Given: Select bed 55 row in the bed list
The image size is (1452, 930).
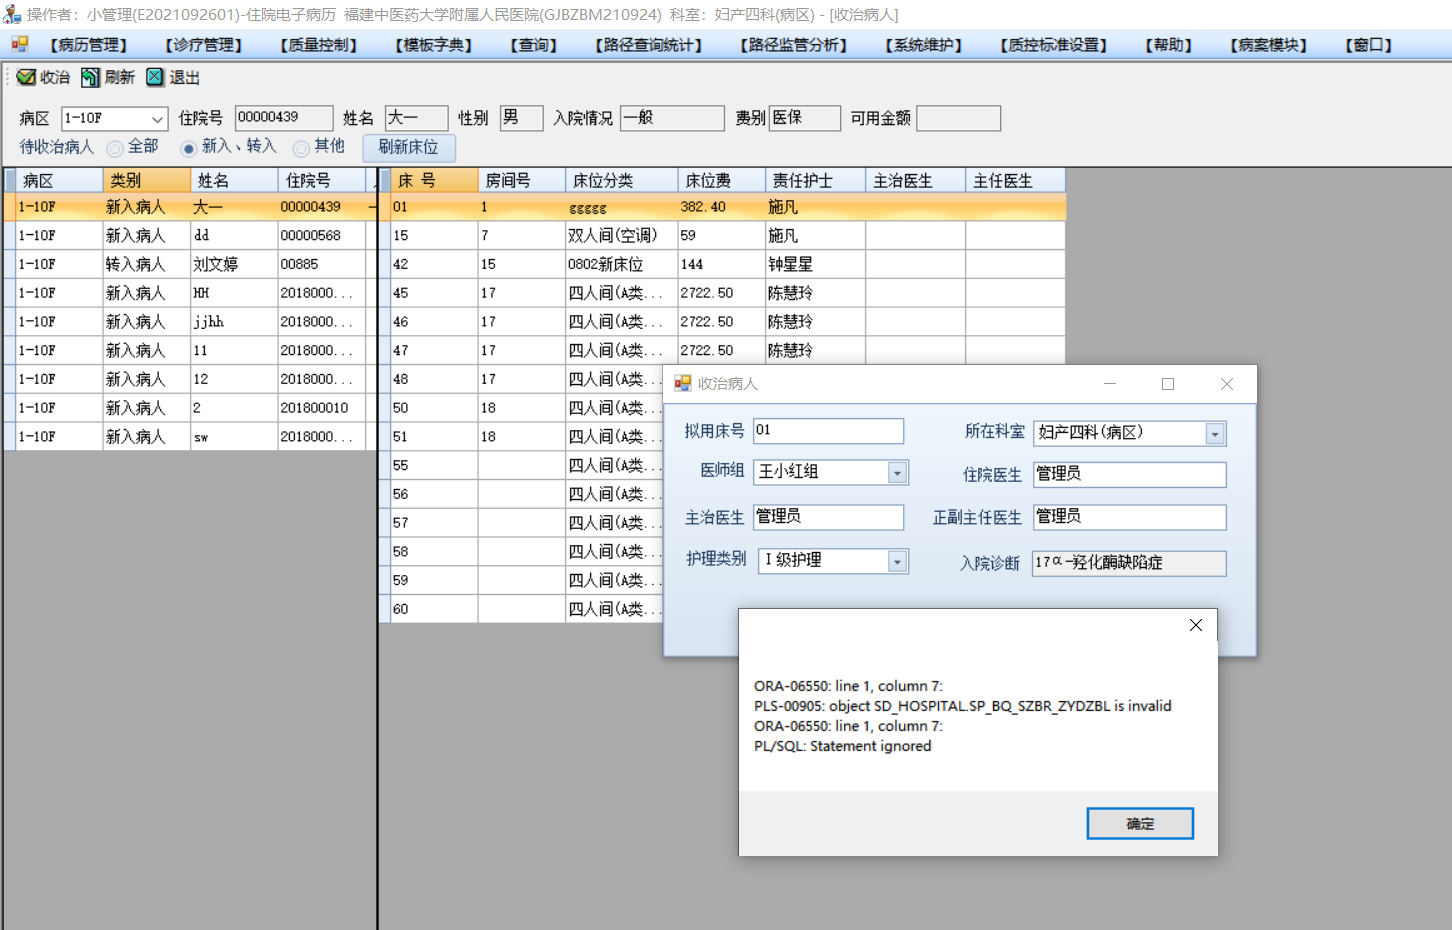Looking at the screenshot, I should pyautogui.click(x=521, y=465).
